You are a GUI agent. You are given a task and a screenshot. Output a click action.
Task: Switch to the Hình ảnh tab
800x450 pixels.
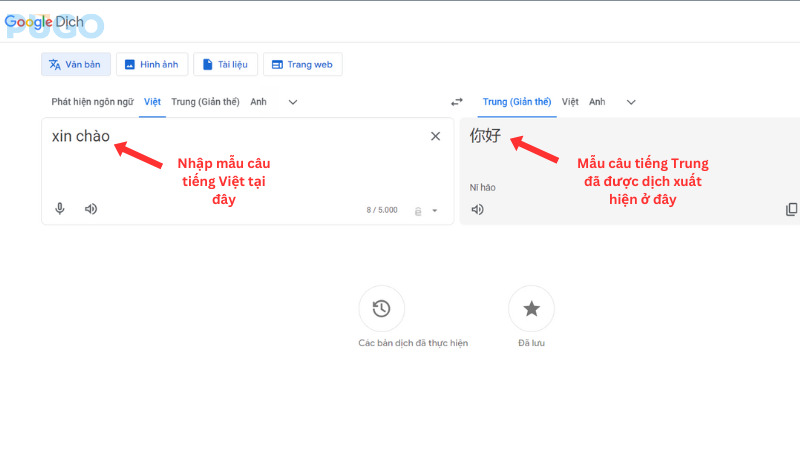151,65
